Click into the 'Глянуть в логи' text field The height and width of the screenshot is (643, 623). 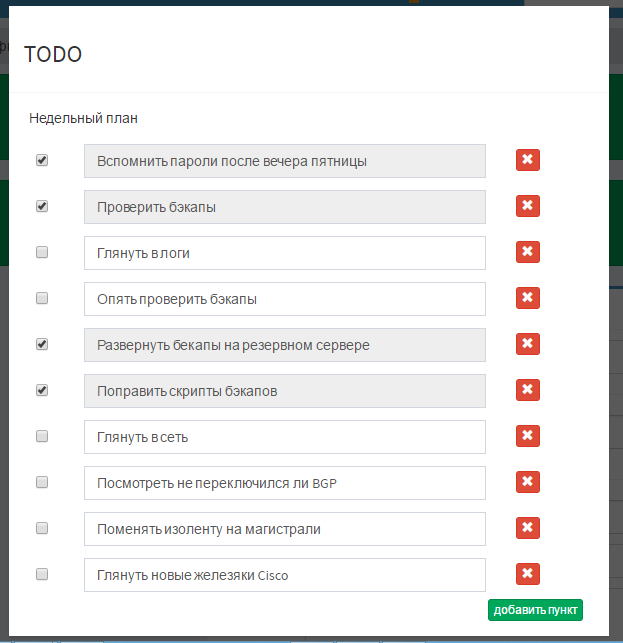point(285,253)
